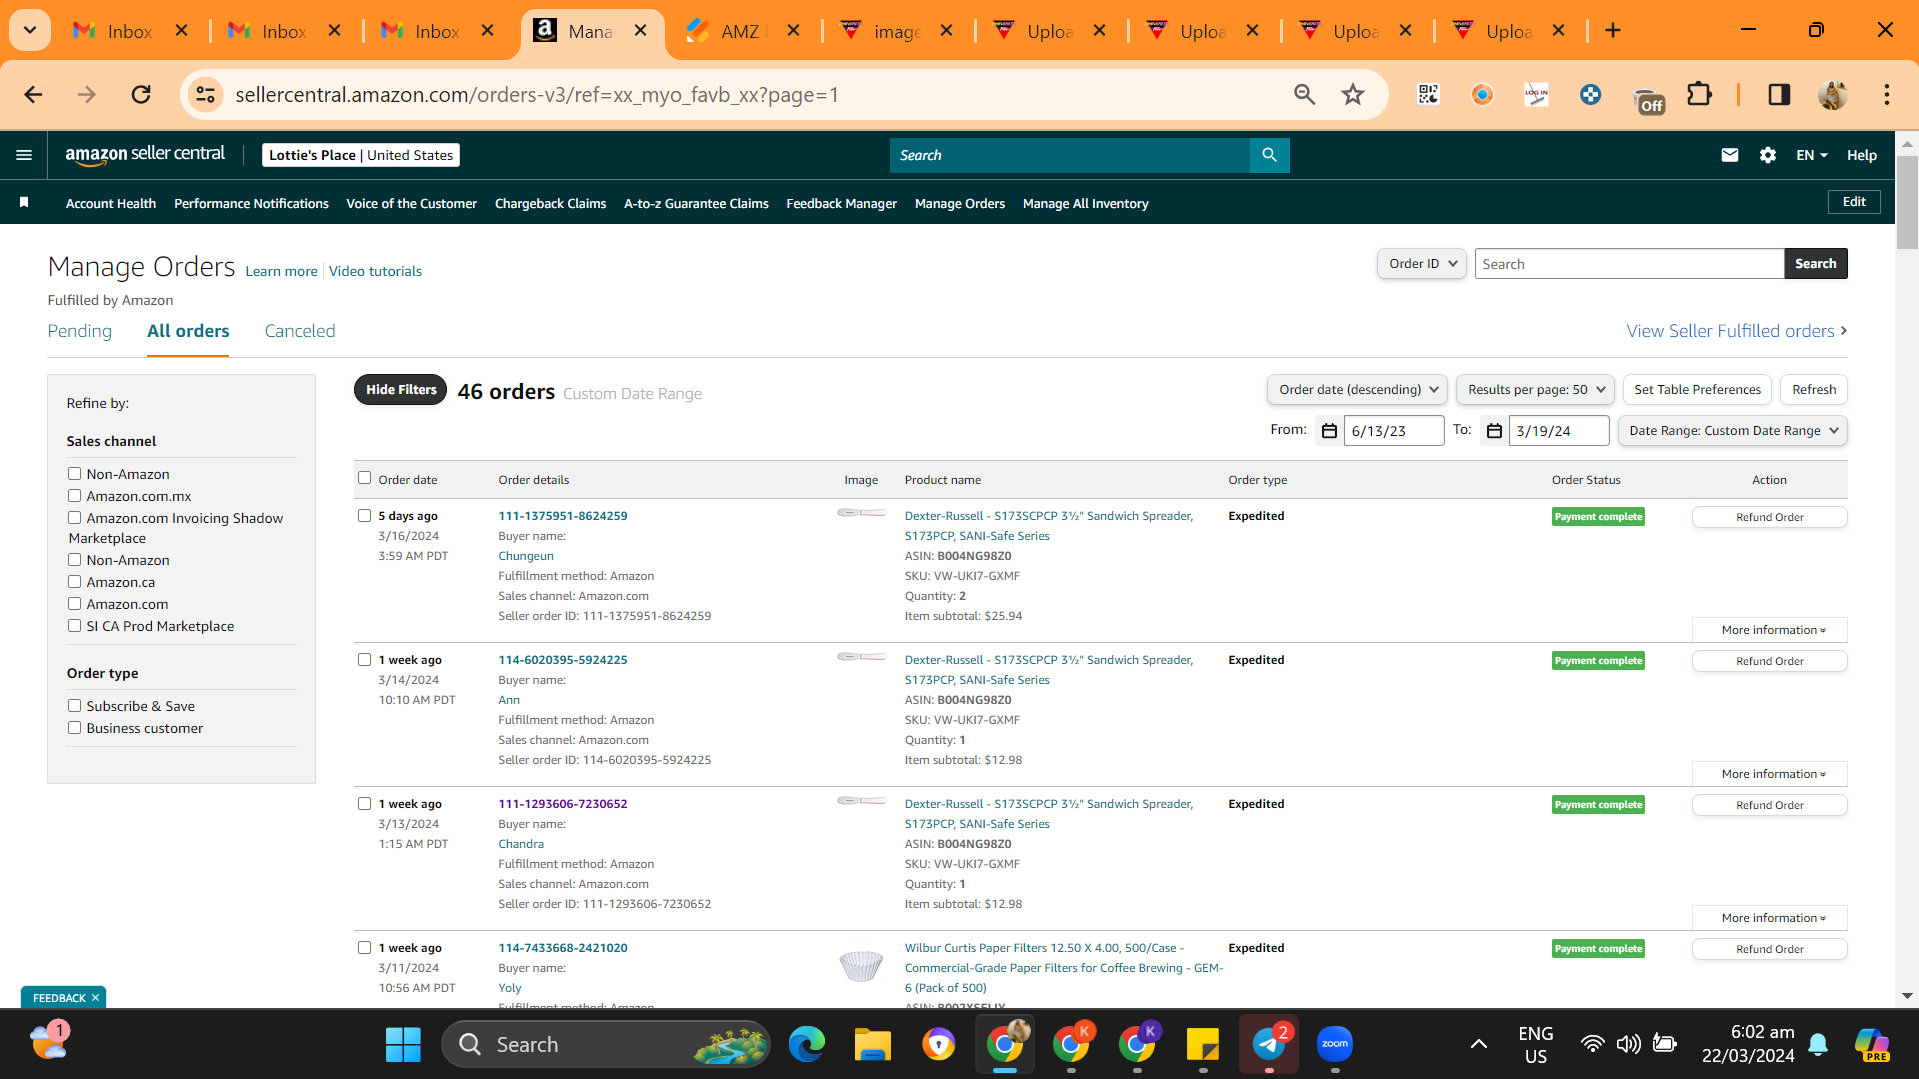1919x1079 pixels.
Task: Open View Seller Fulfilled orders link
Action: [1737, 331]
